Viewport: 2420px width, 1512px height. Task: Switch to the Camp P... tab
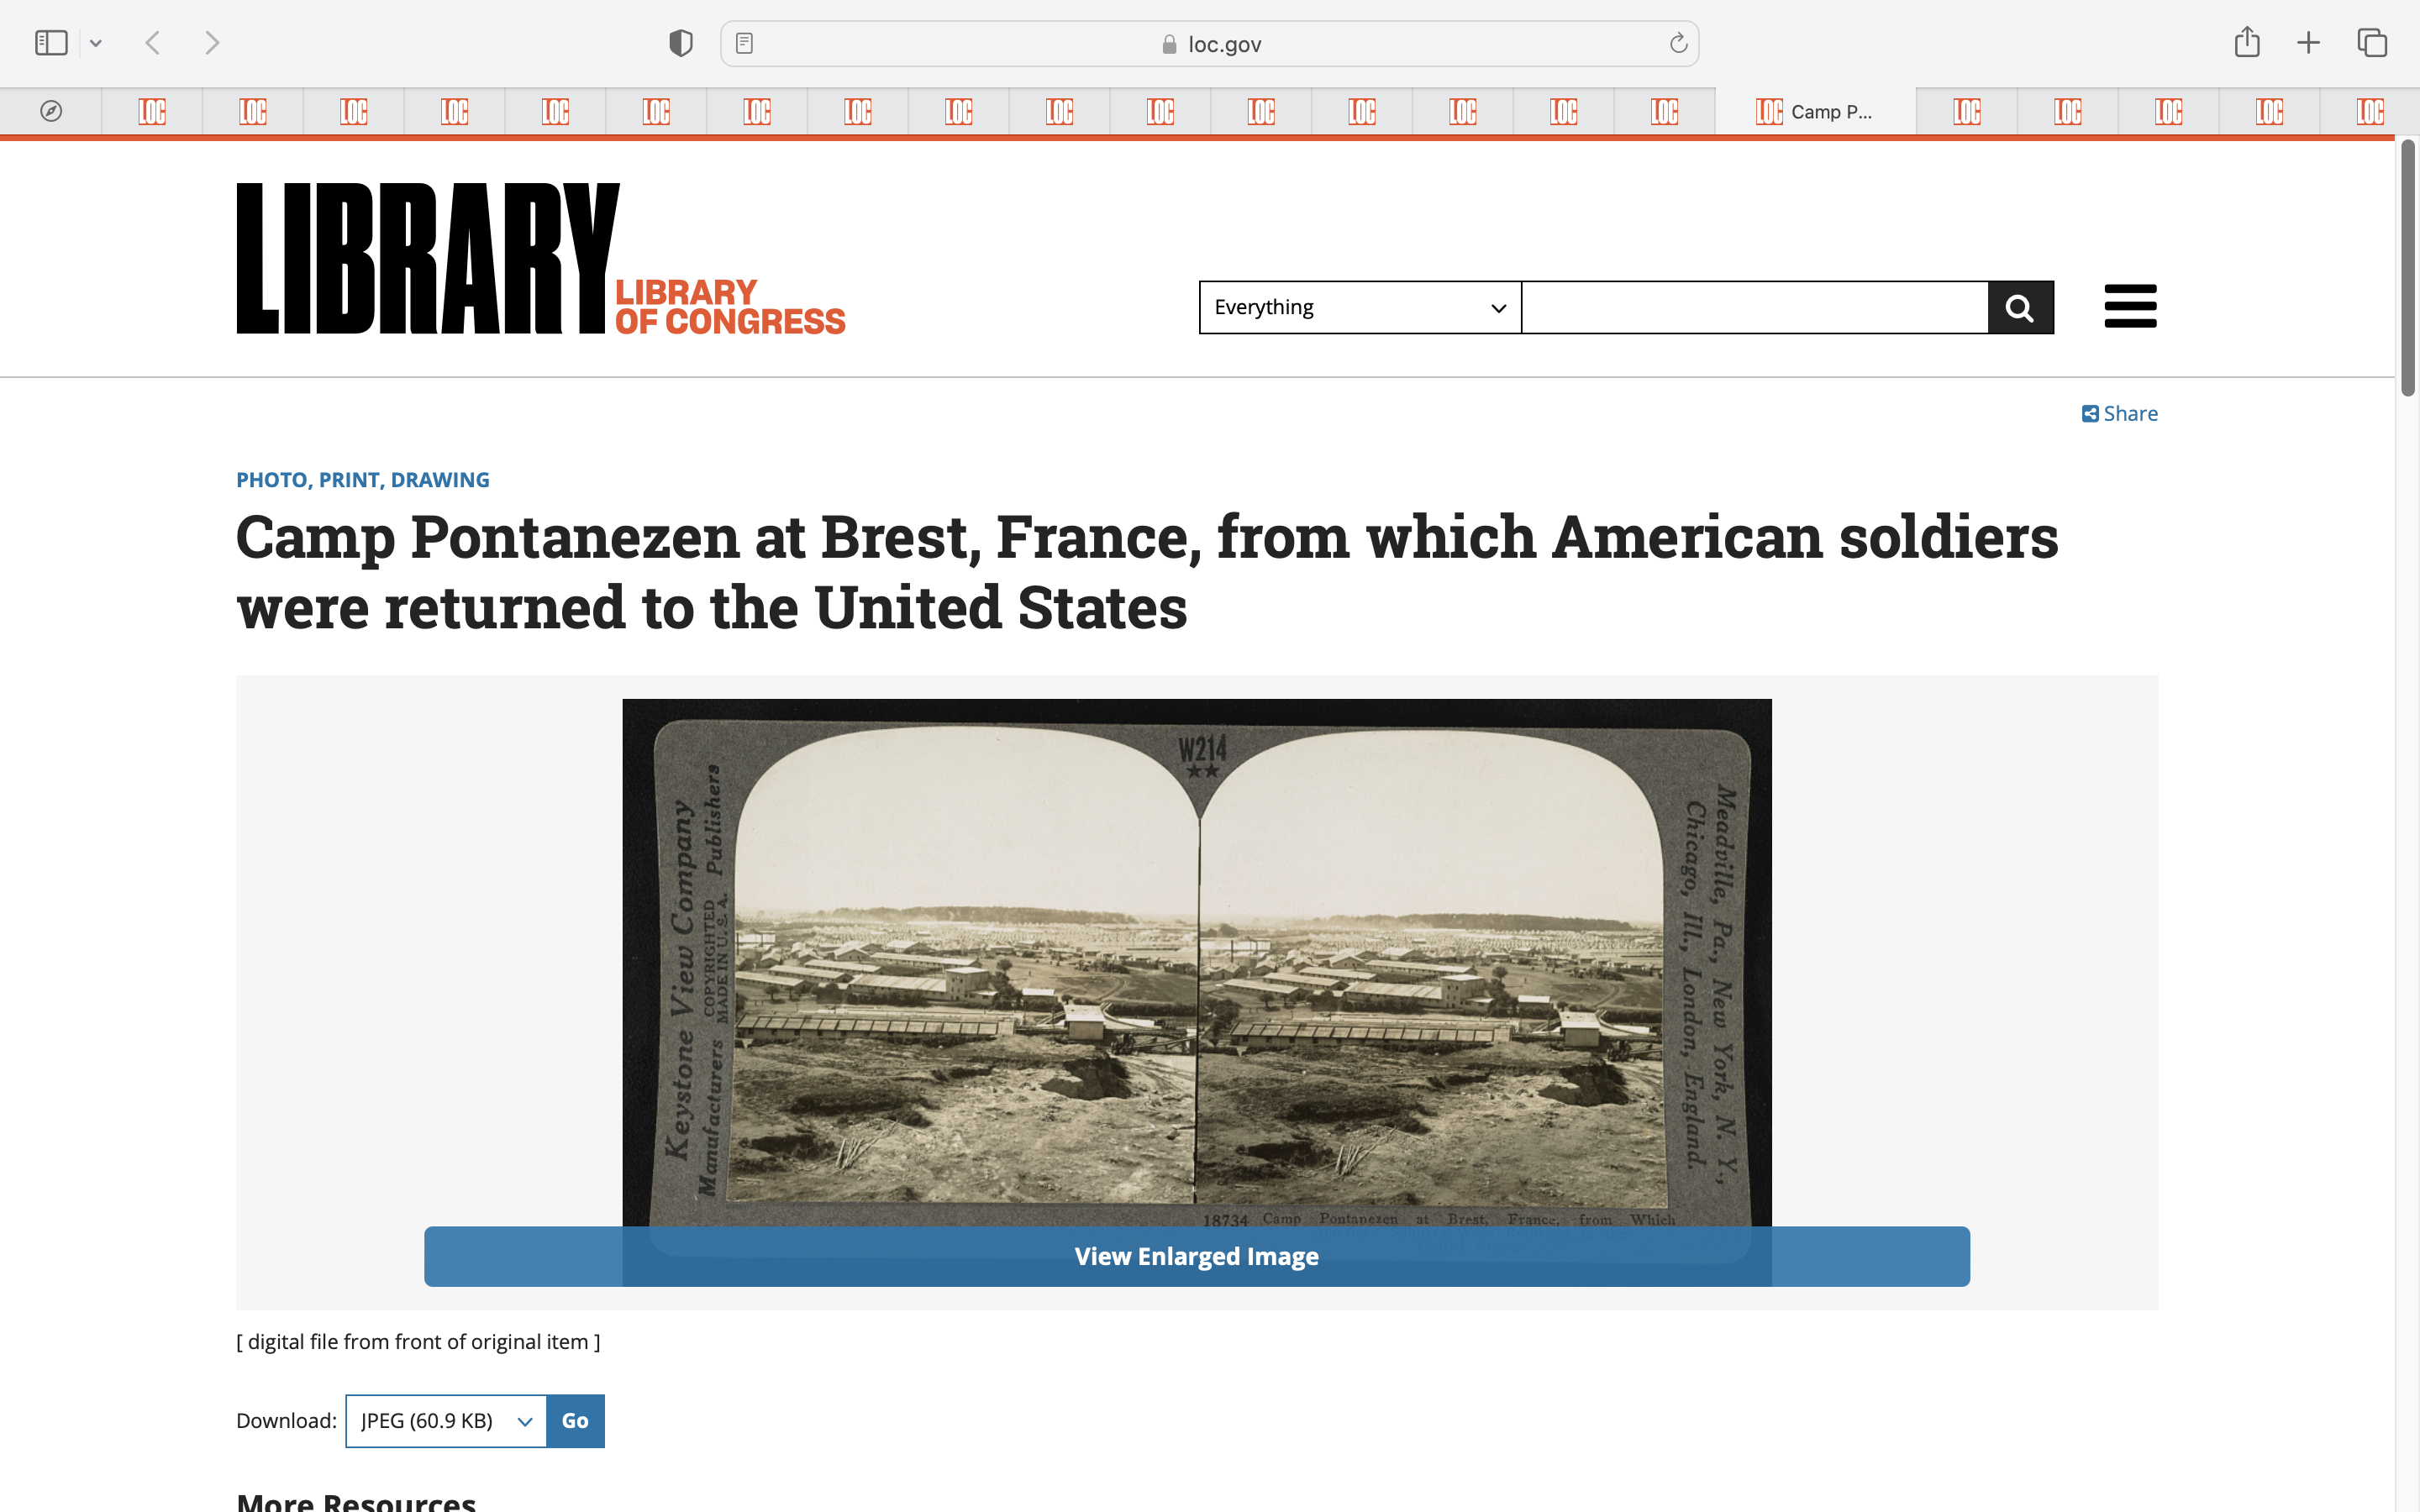[1814, 111]
